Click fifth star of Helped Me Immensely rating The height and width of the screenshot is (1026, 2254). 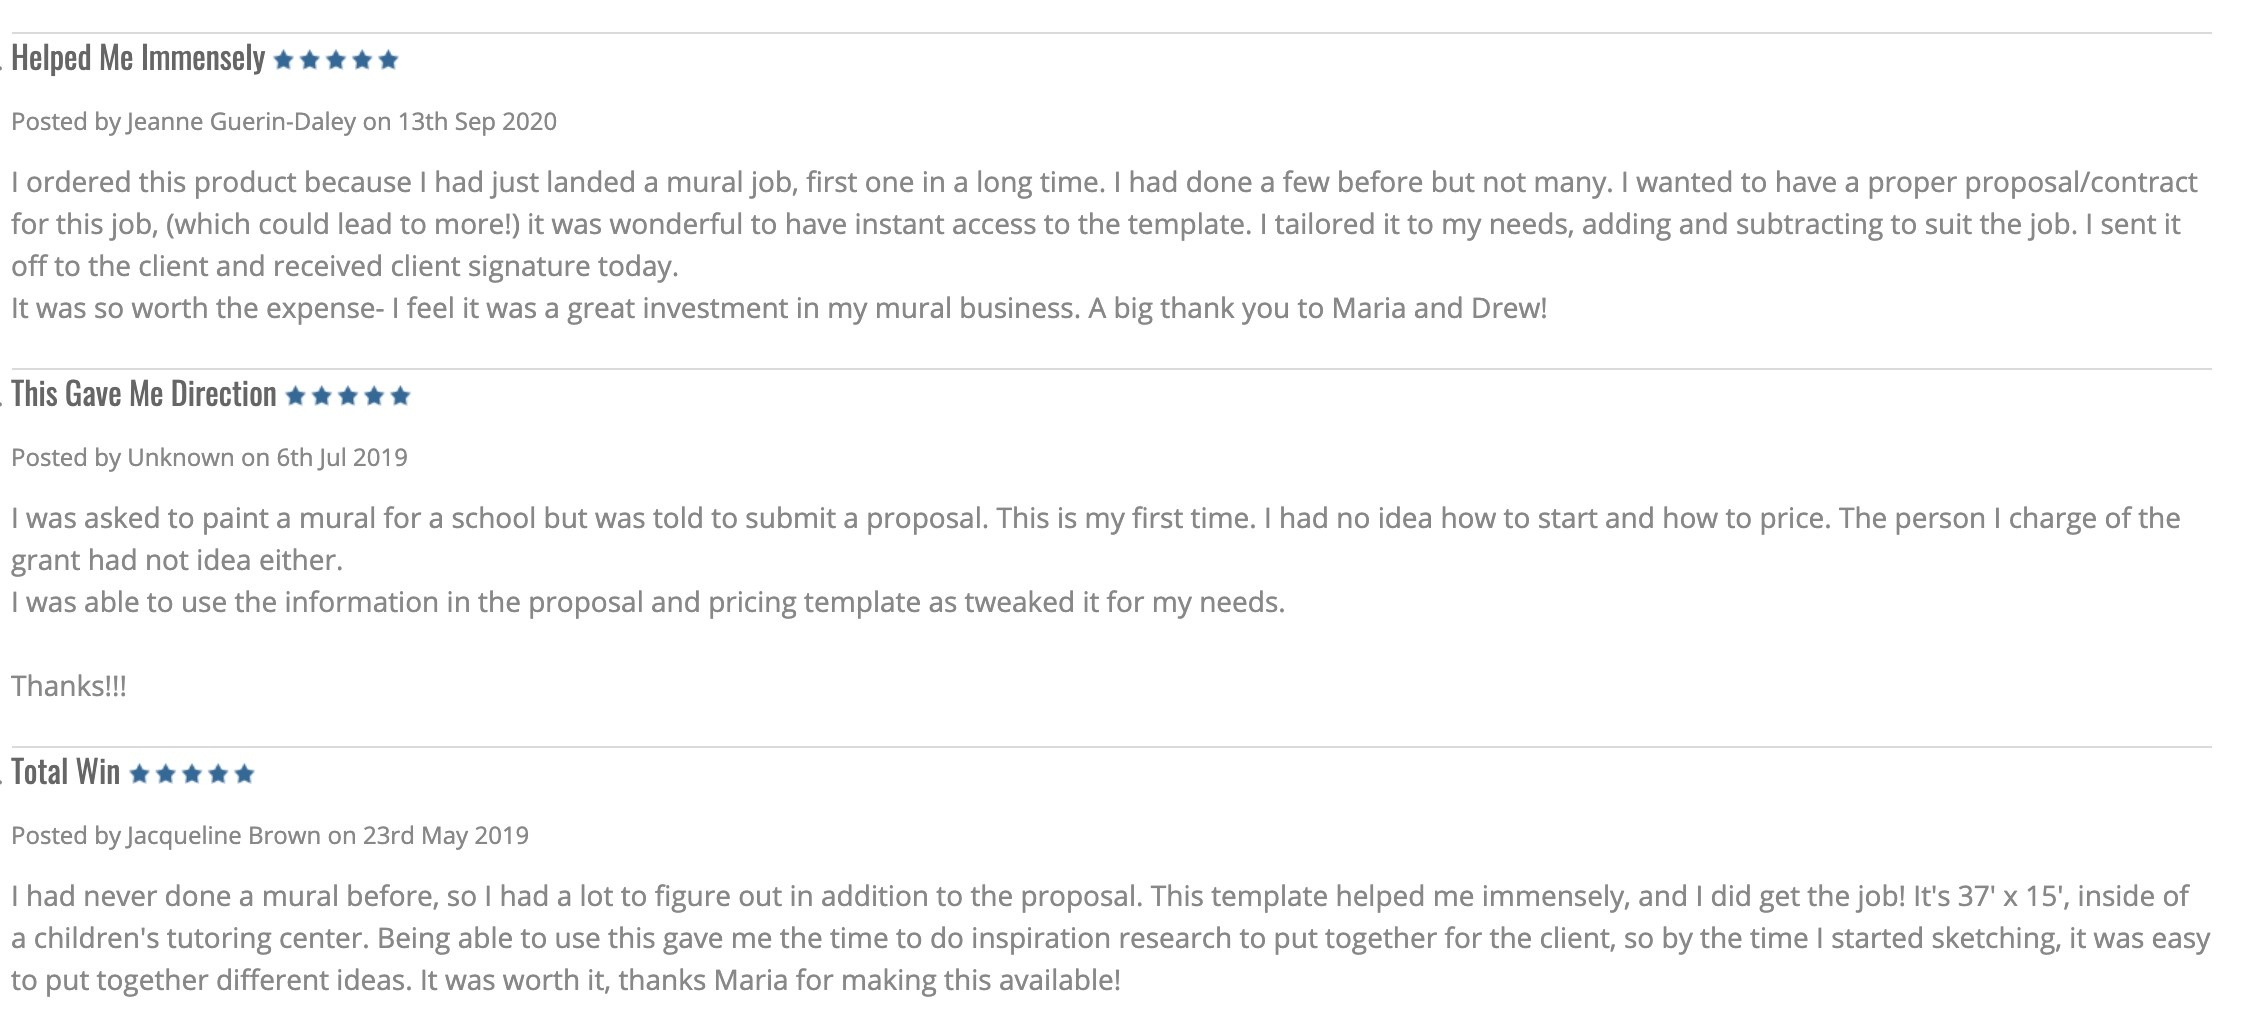click(x=389, y=61)
